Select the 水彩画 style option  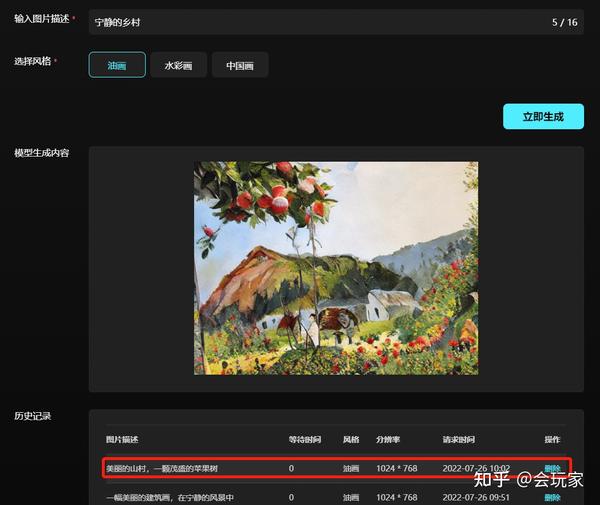tap(178, 65)
